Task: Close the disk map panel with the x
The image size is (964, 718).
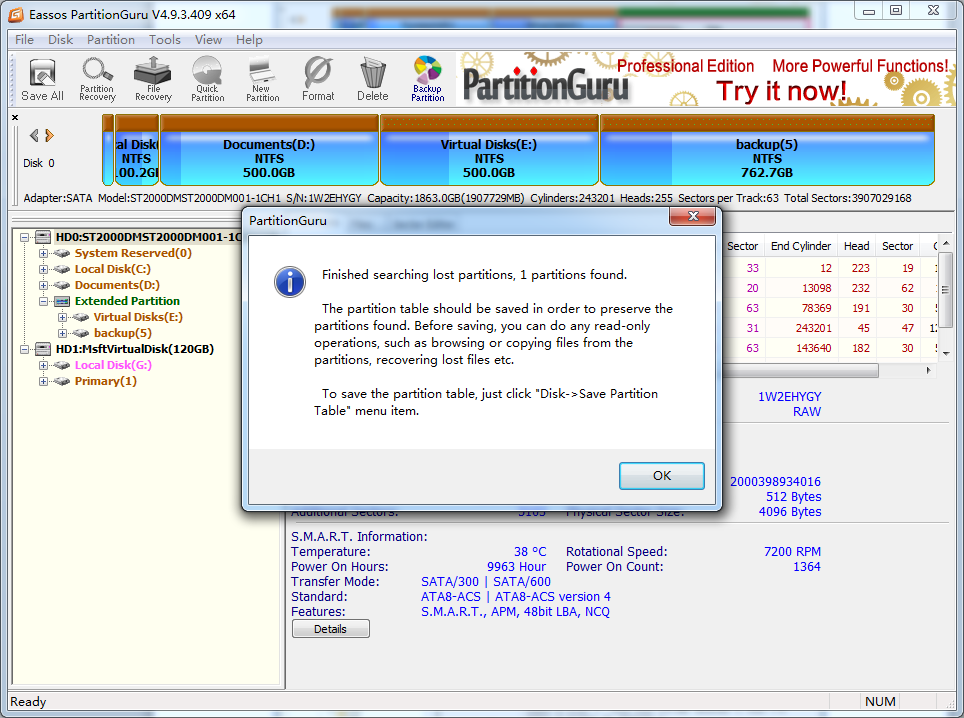Action: pos(15,117)
